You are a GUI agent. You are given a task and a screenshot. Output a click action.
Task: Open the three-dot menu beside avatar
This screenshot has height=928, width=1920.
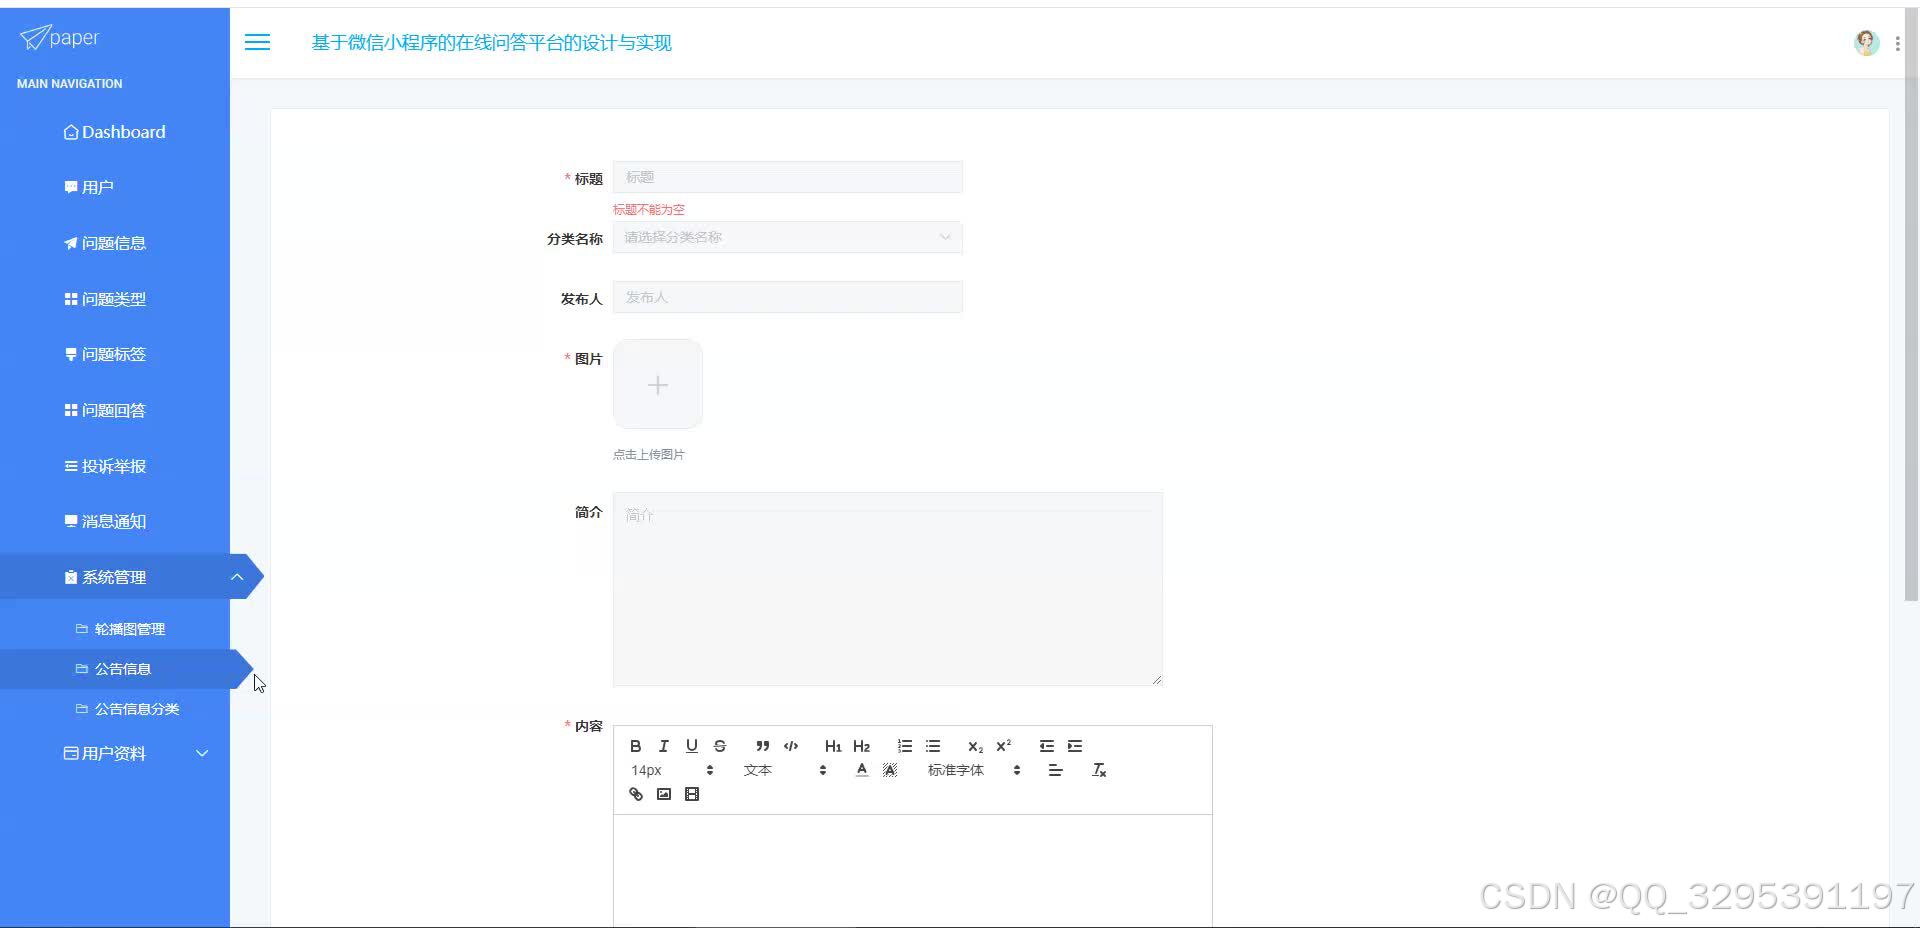1897,43
